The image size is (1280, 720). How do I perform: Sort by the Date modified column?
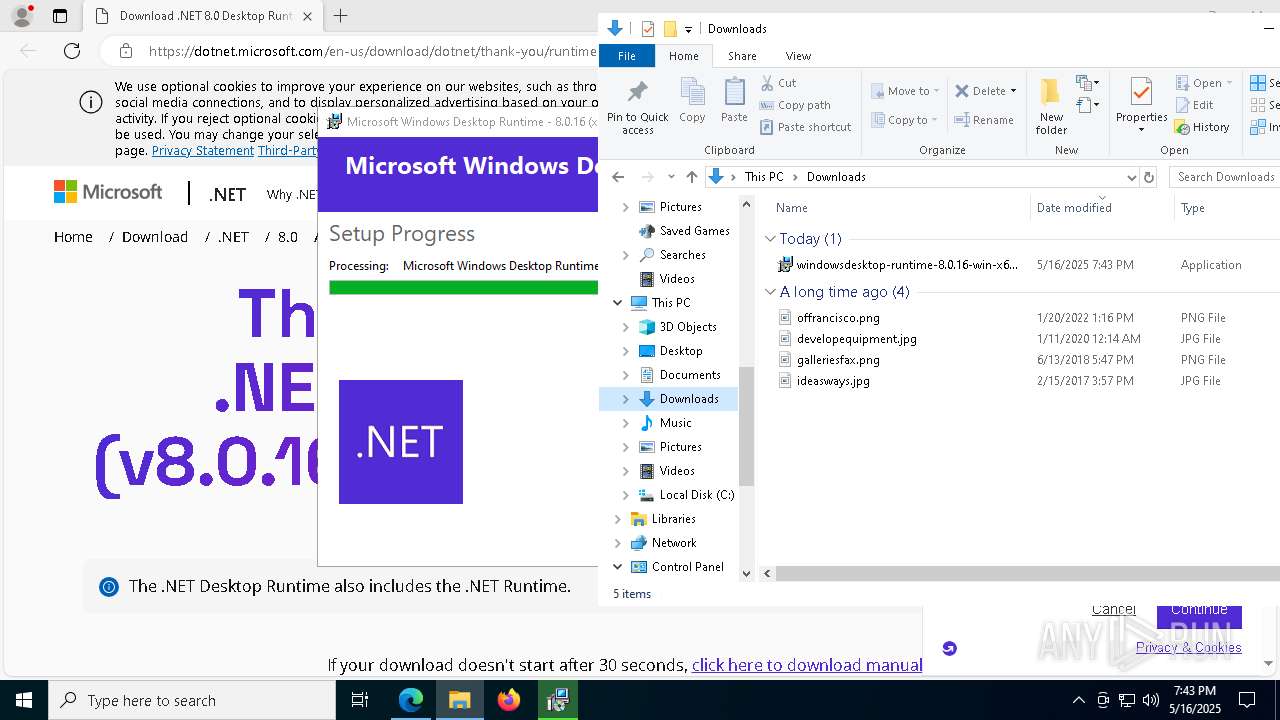tap(1073, 208)
